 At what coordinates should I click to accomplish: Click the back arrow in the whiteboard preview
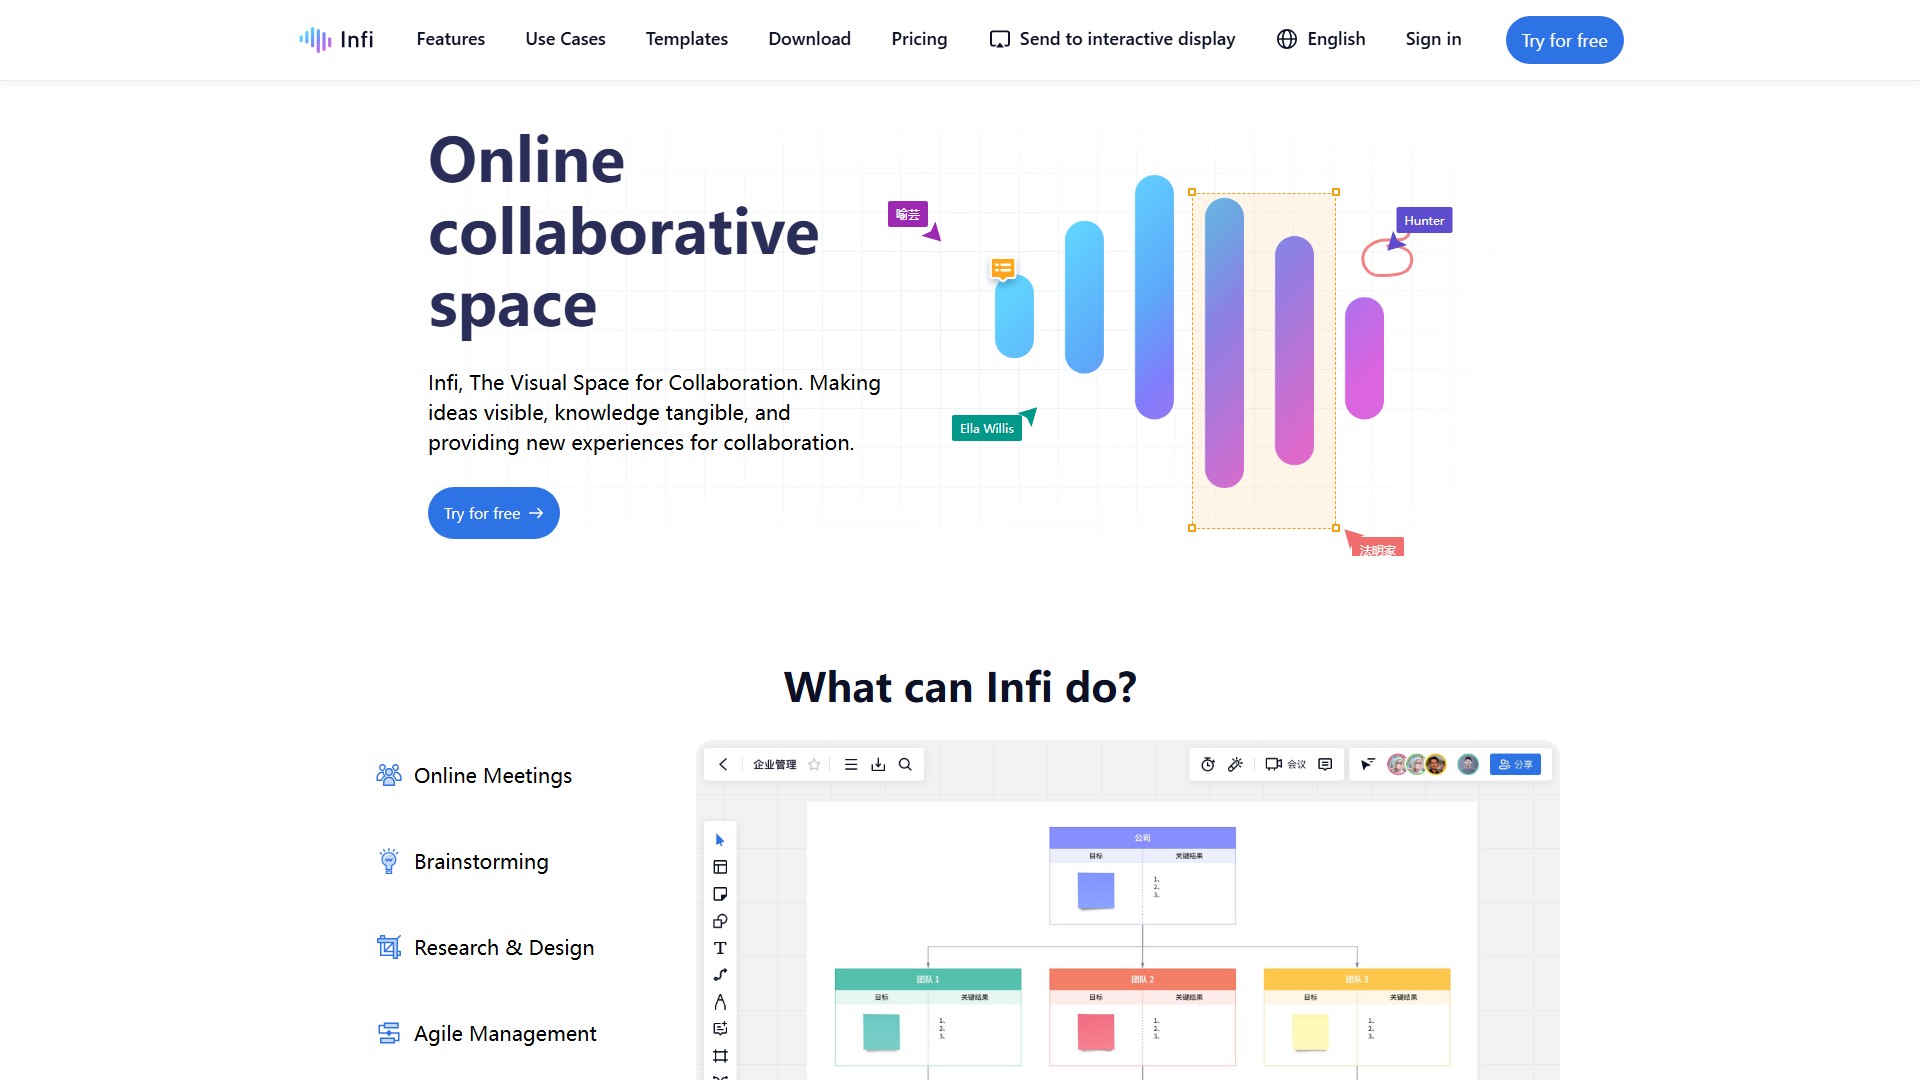(723, 764)
